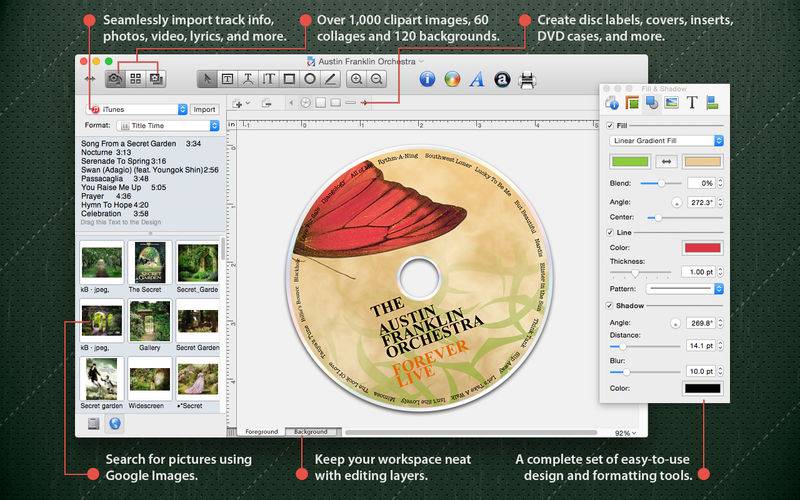Click the export arrow icon in design bar
This screenshot has height=500, width=800.
click(x=266, y=103)
